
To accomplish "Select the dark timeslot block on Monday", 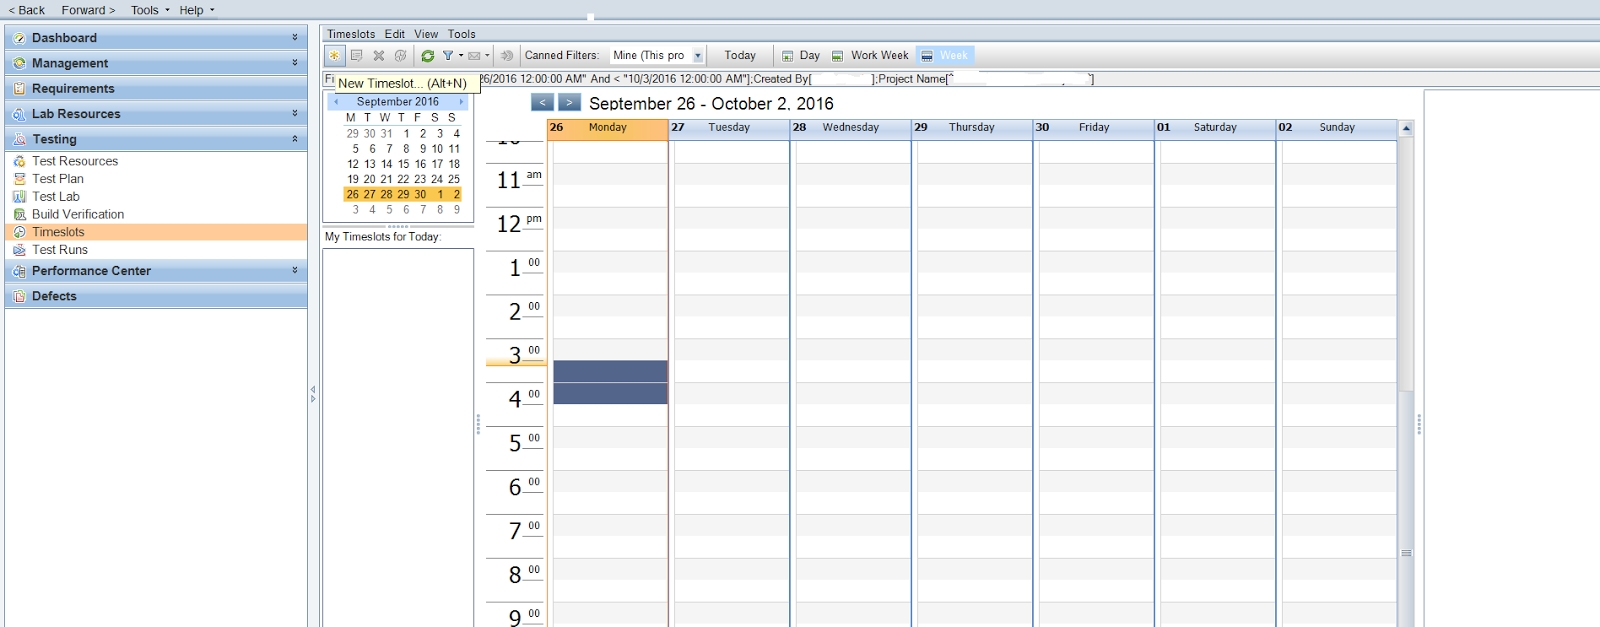I will point(610,382).
